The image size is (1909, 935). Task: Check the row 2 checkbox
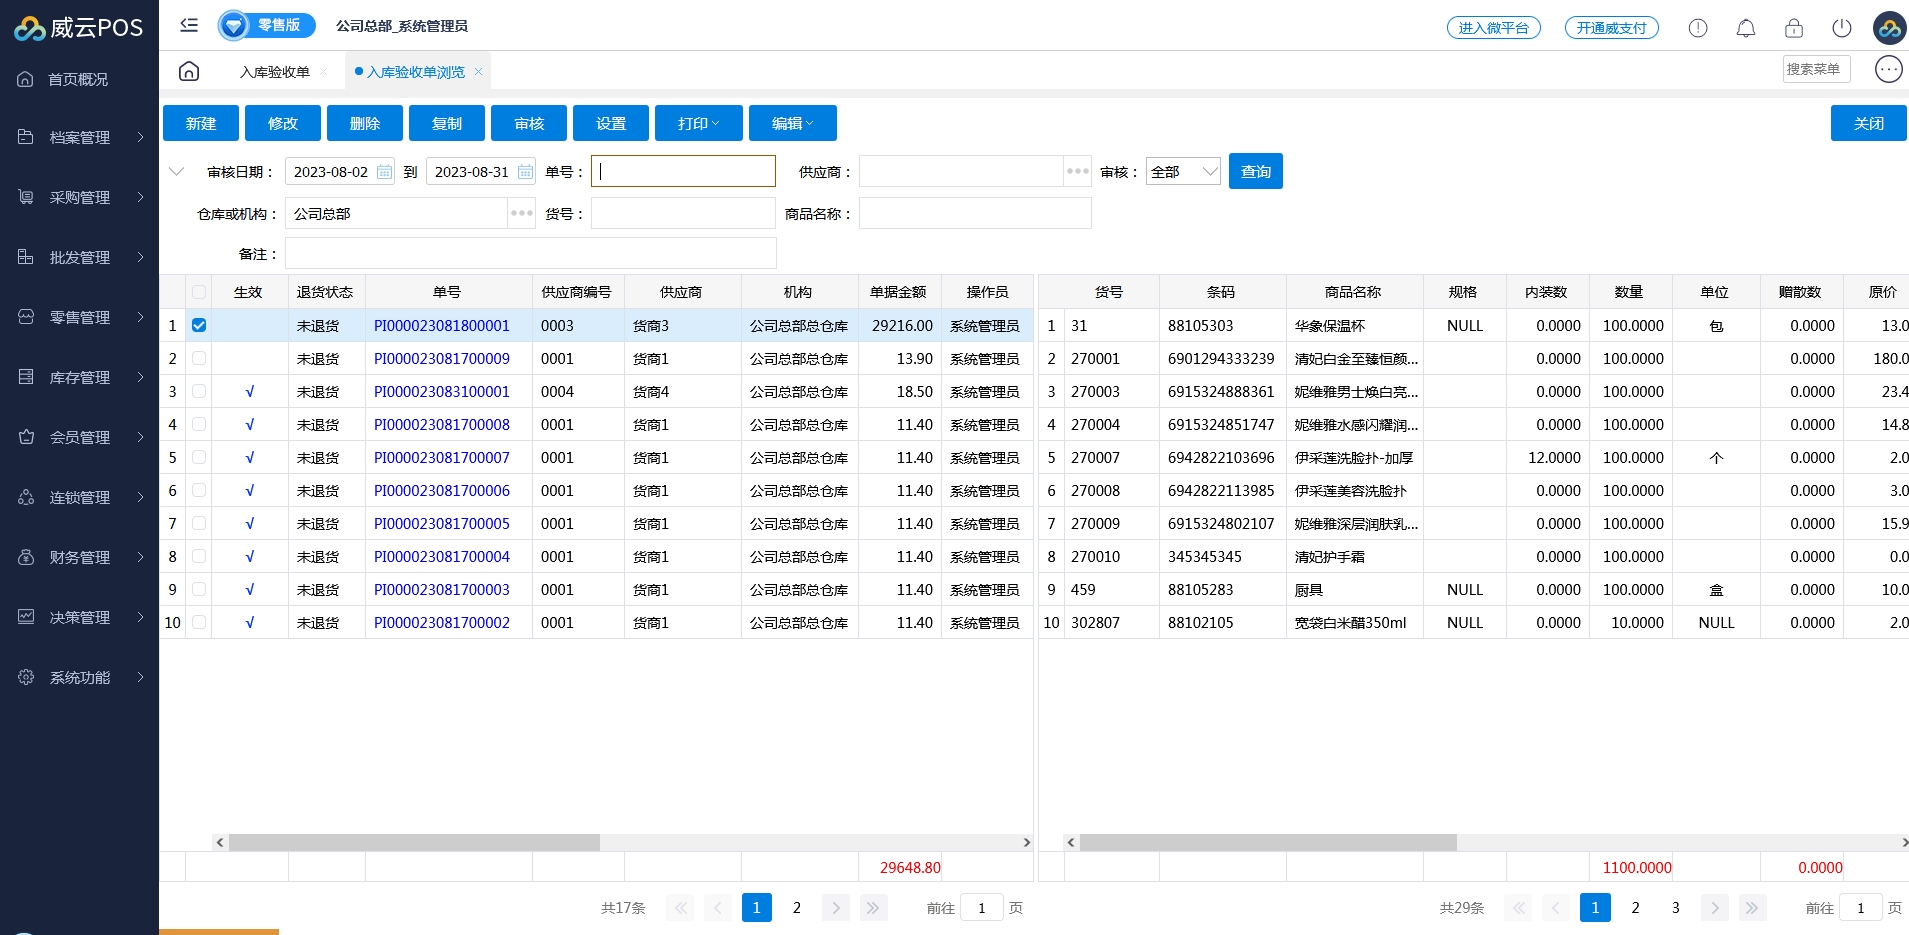(199, 358)
